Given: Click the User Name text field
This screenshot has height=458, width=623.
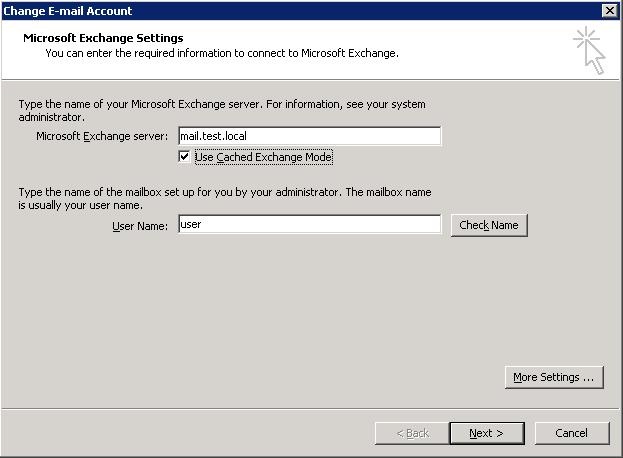Looking at the screenshot, I should coord(310,224).
